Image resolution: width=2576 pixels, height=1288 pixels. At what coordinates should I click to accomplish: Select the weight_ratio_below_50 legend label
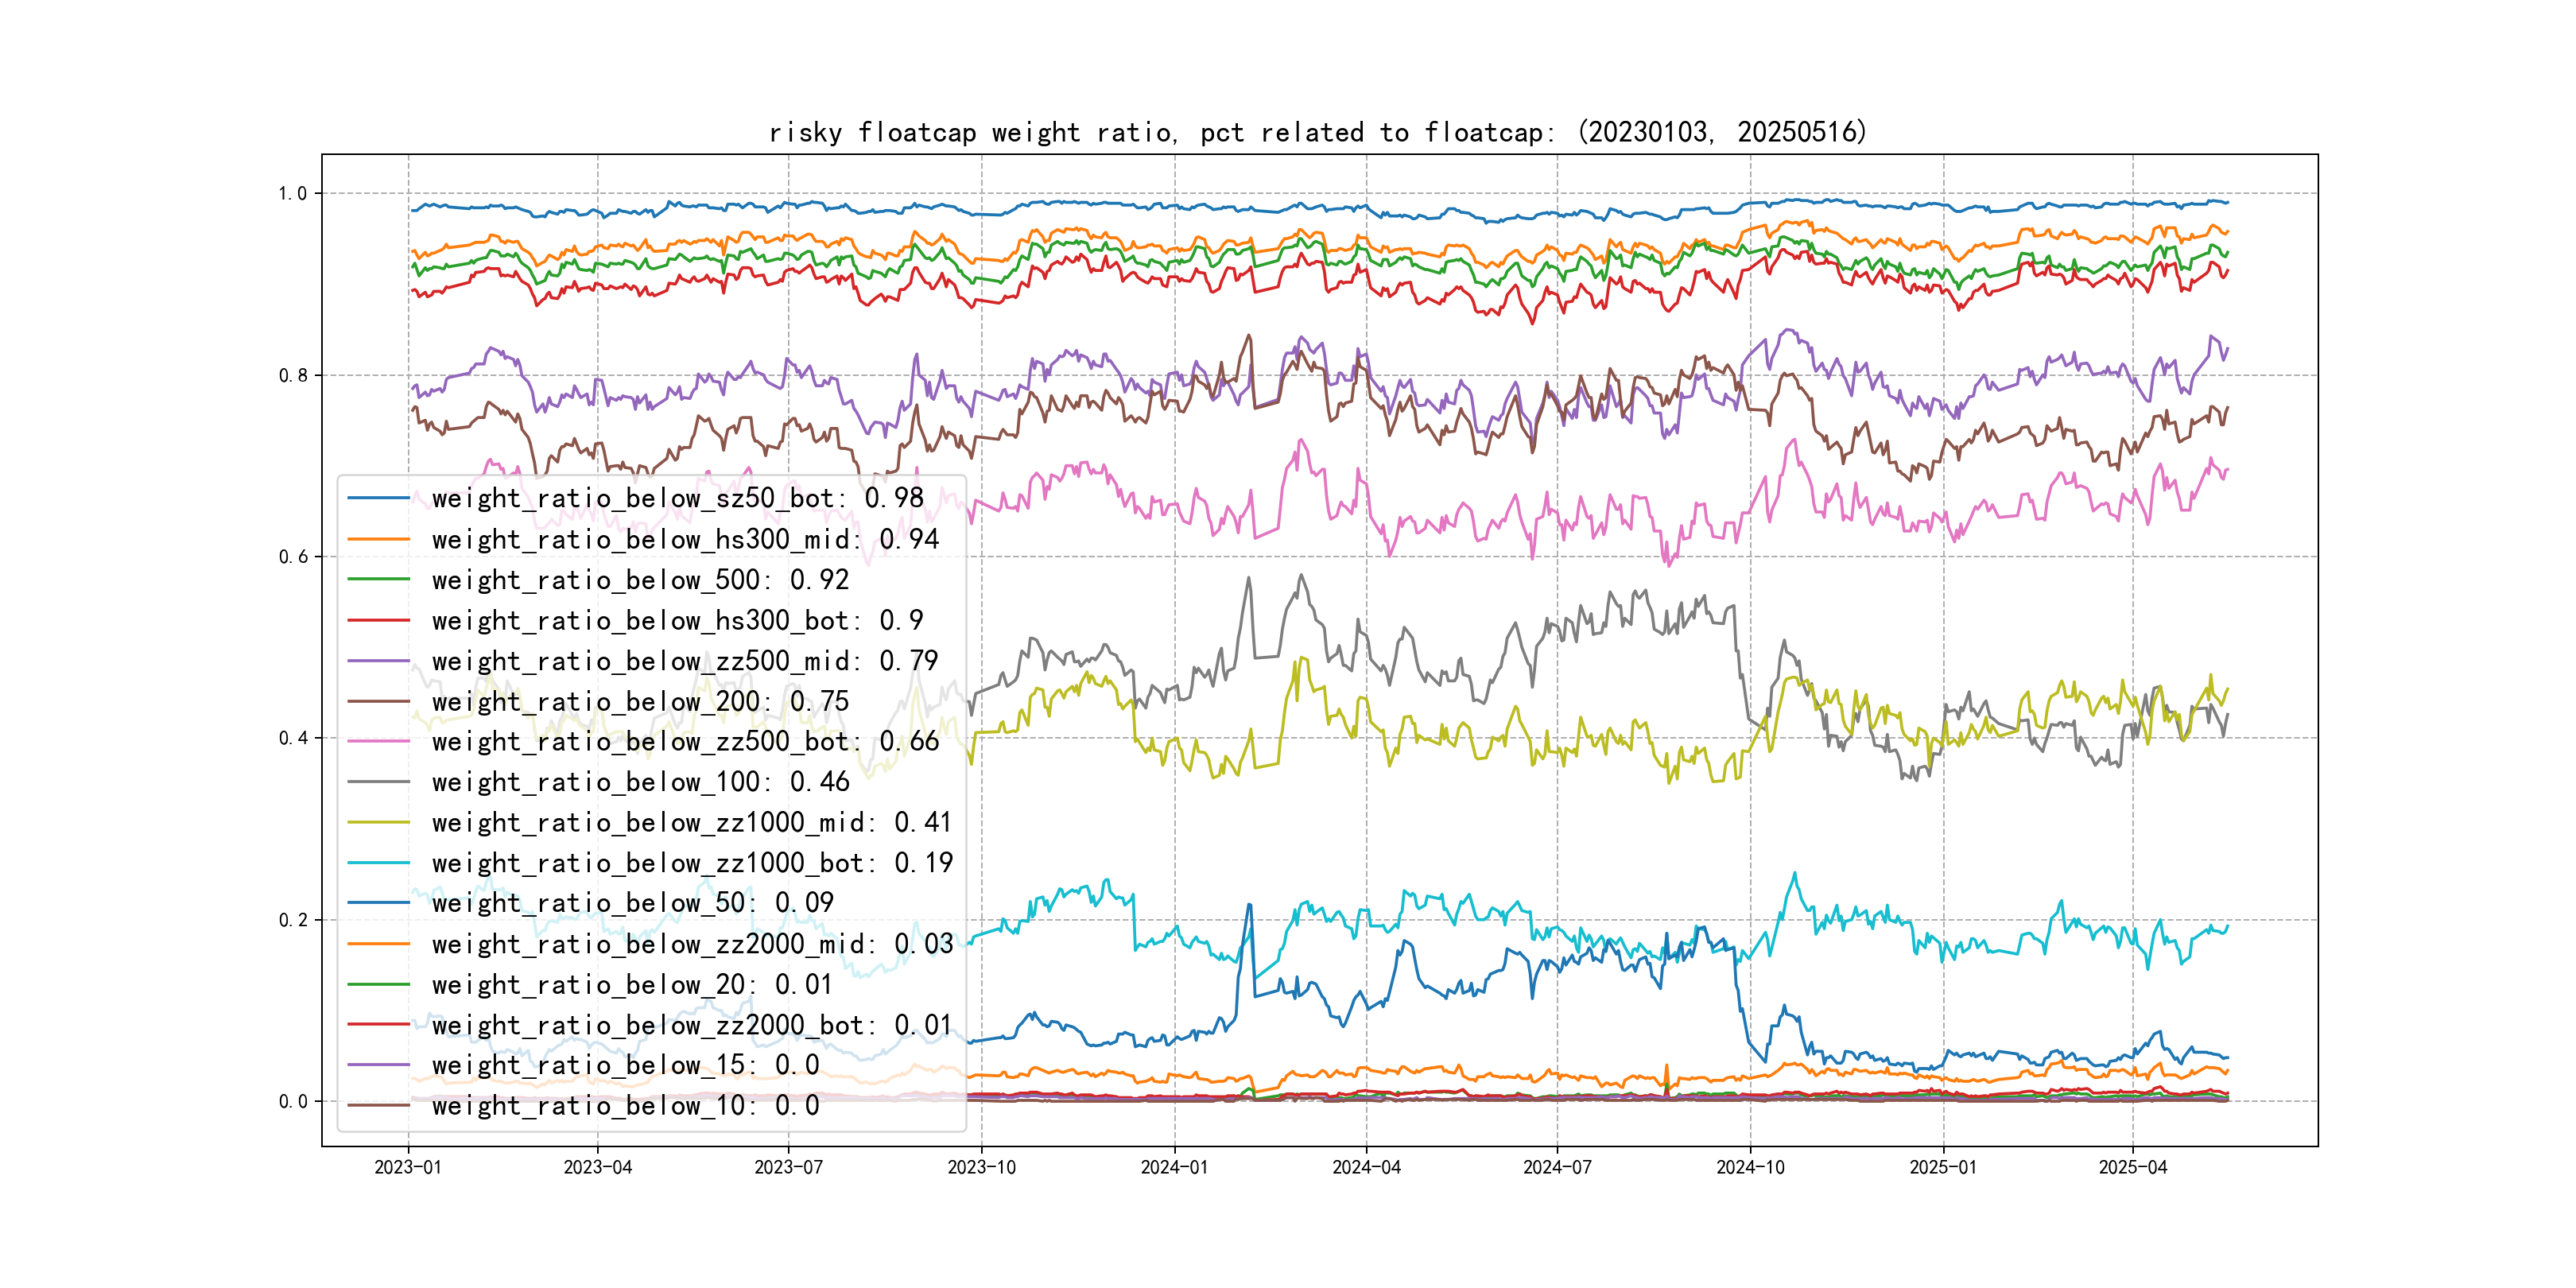point(632,903)
